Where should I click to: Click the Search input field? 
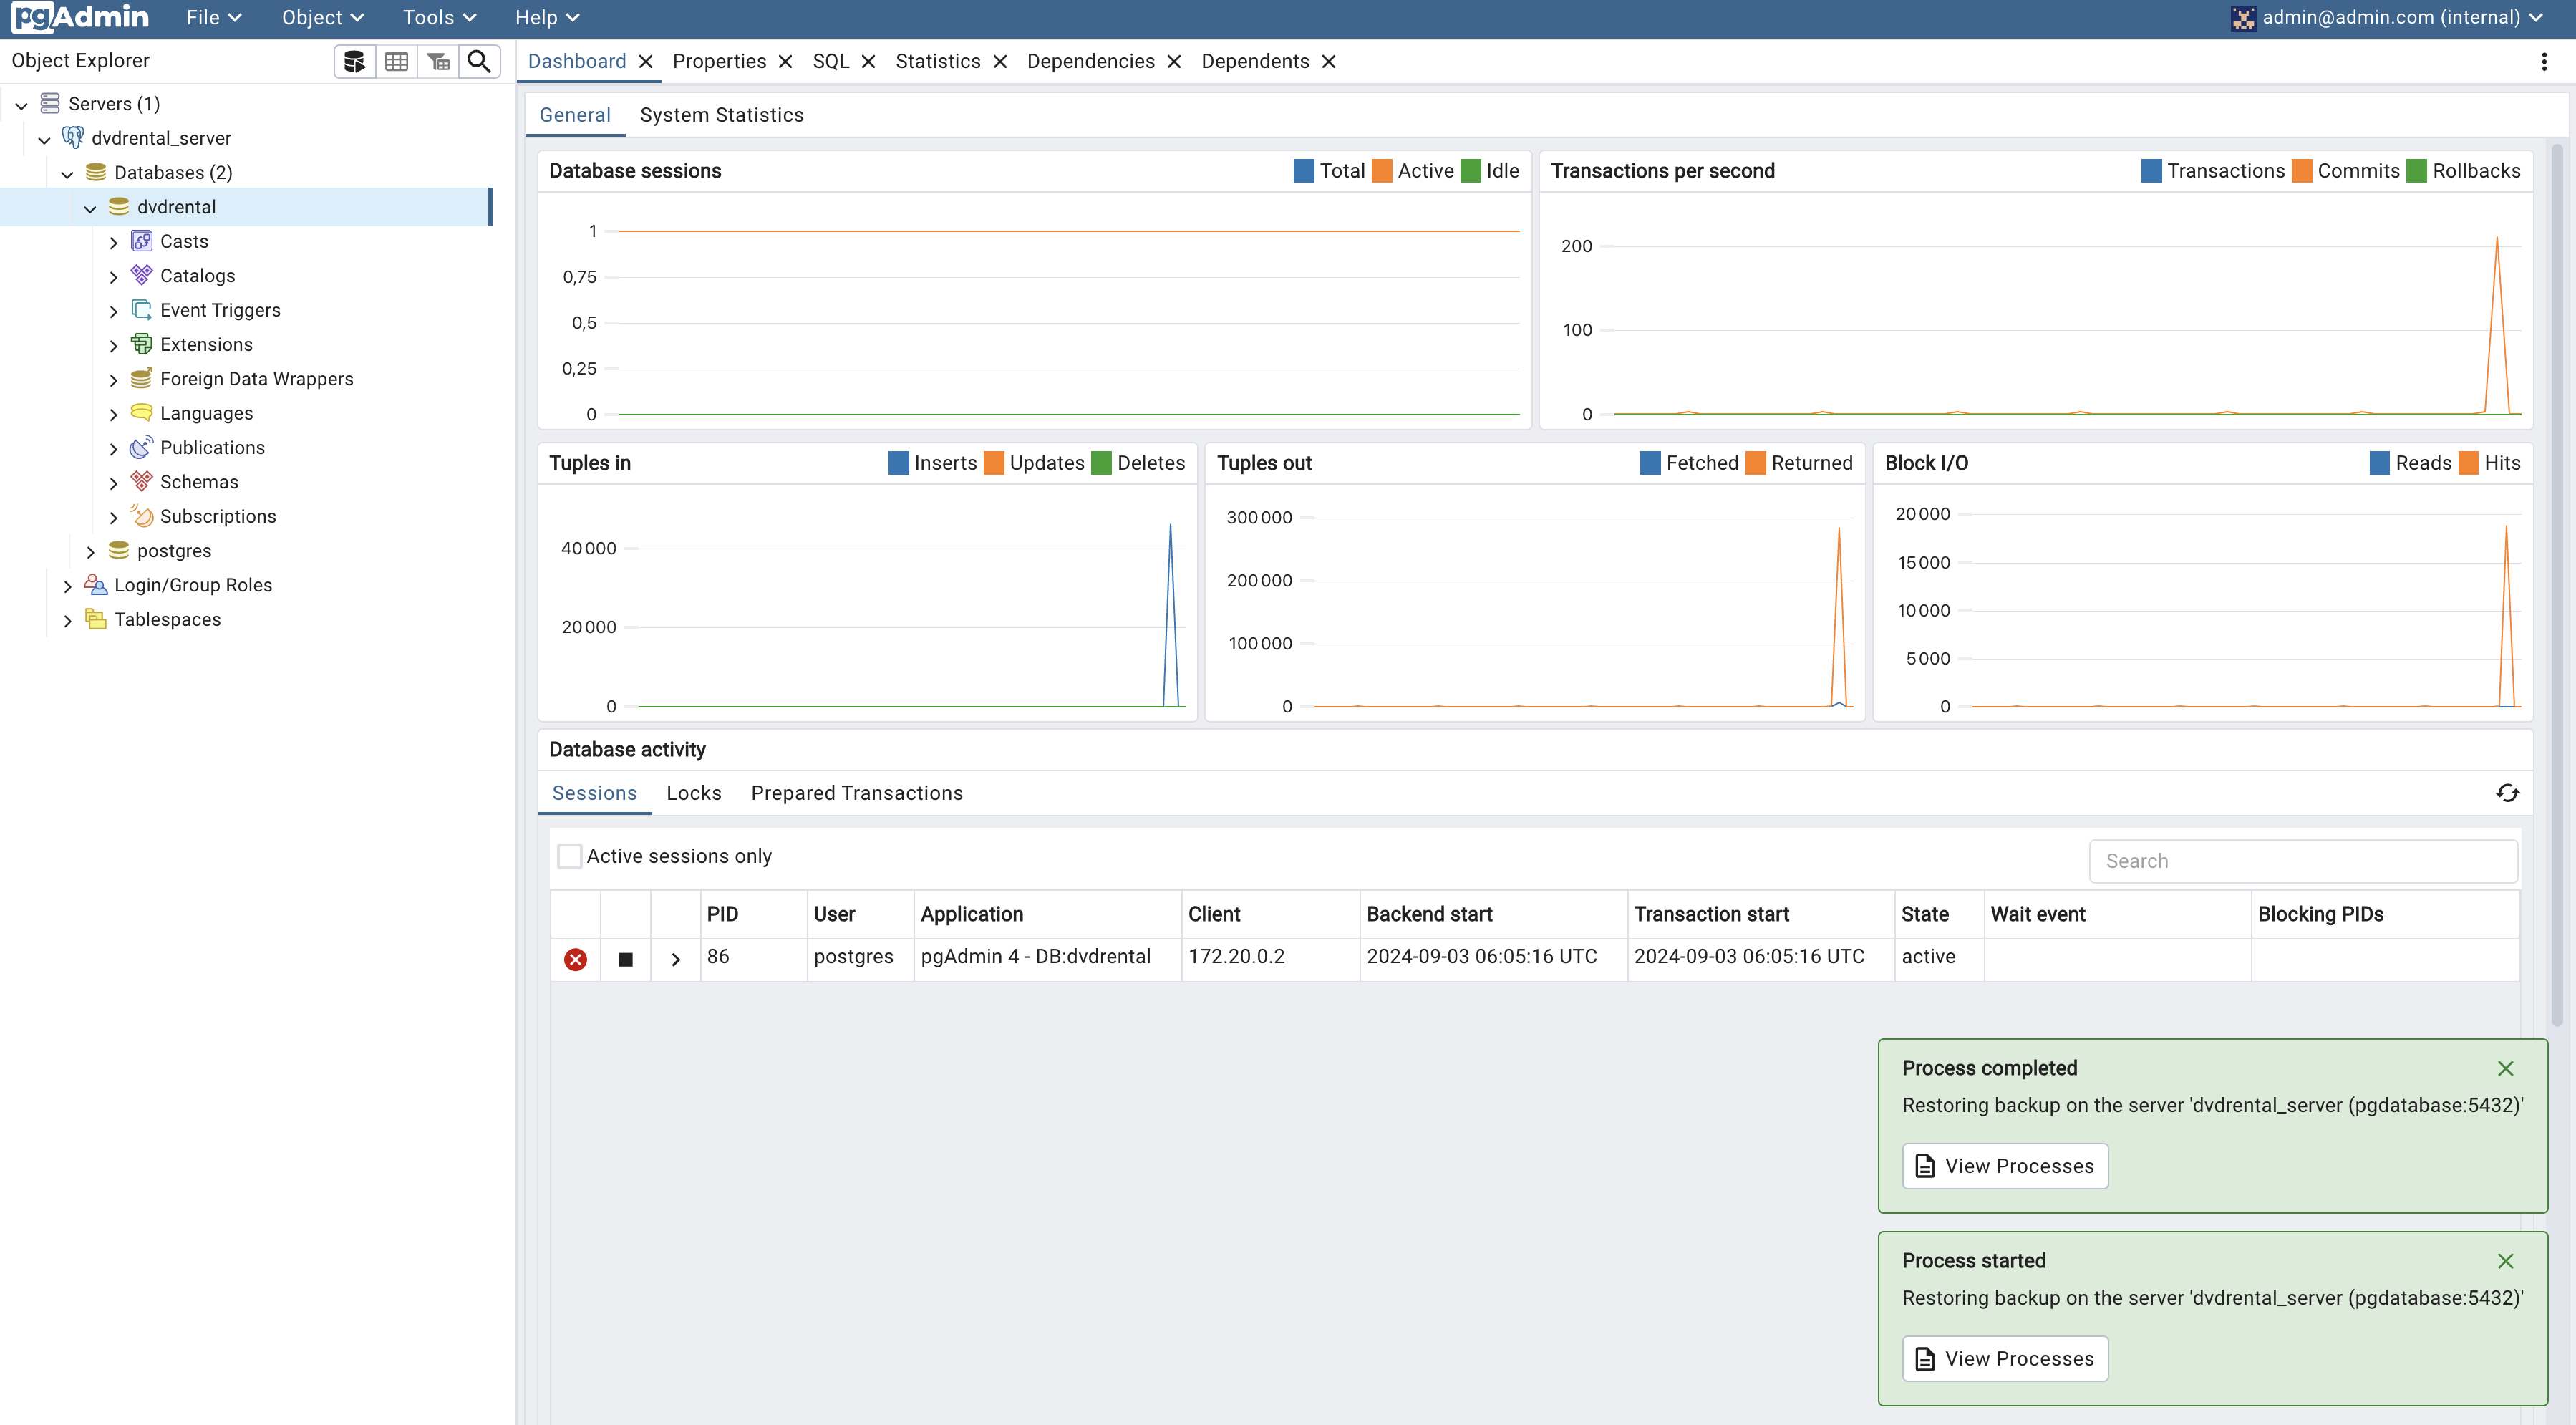click(x=2304, y=860)
